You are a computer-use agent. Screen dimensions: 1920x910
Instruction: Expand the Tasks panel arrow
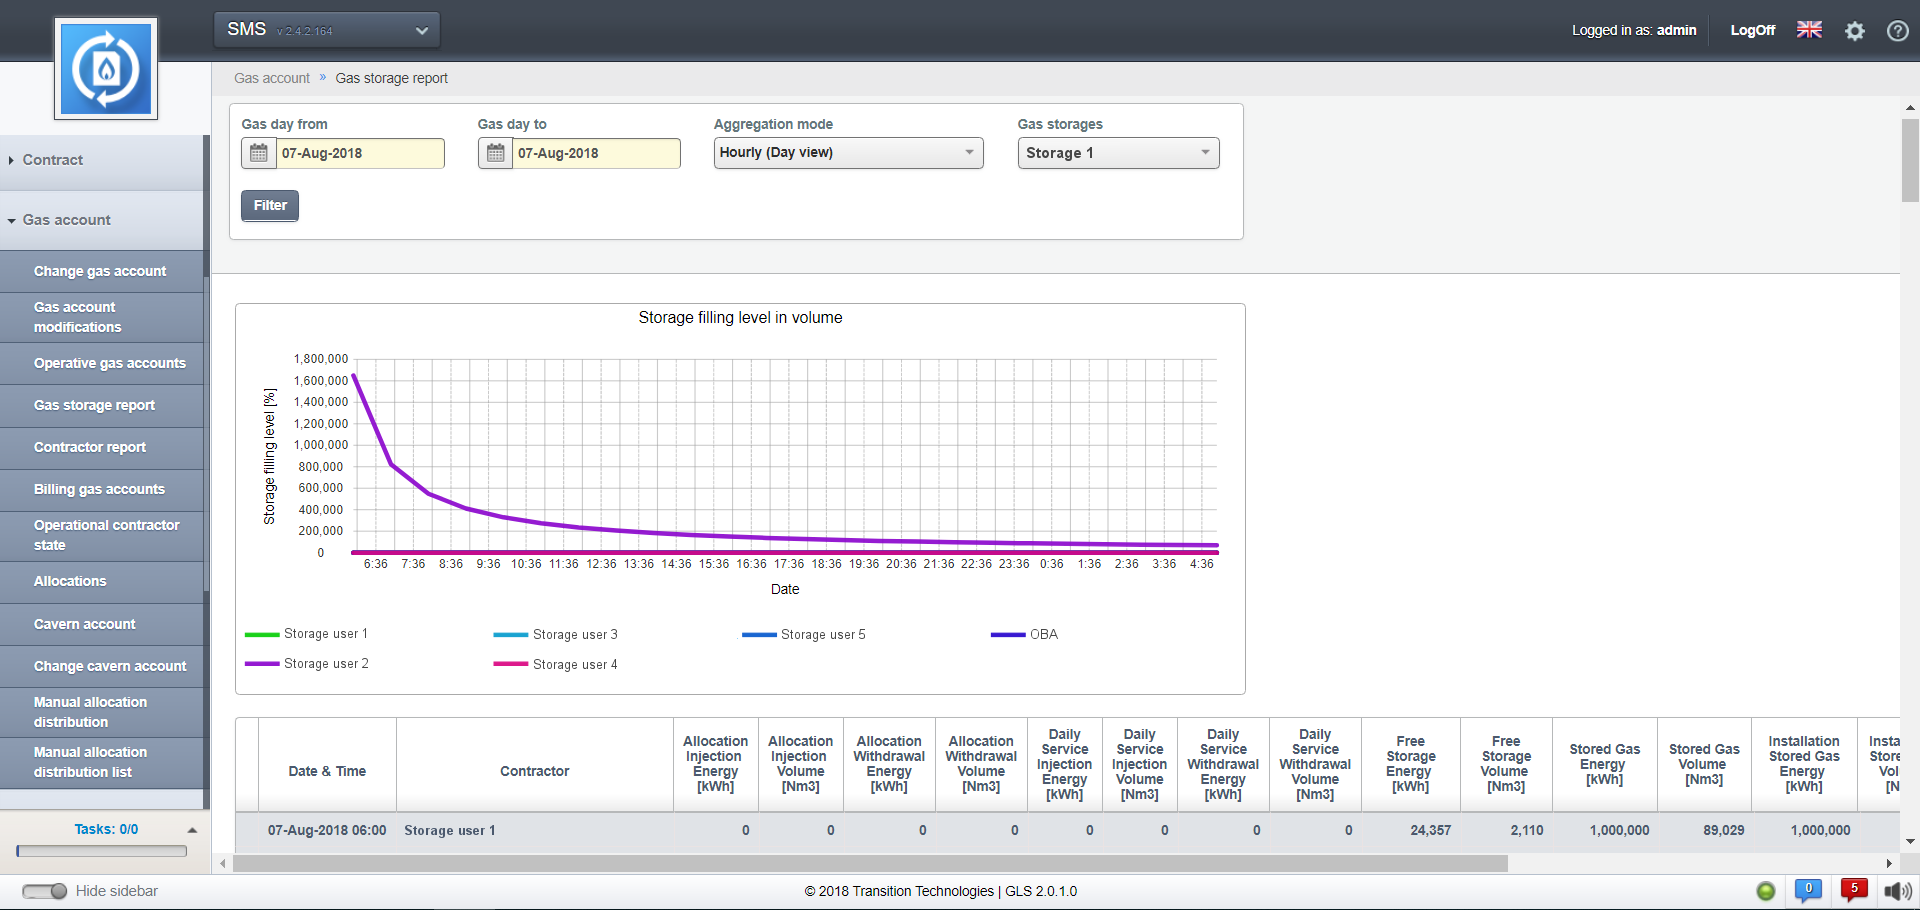point(192,830)
